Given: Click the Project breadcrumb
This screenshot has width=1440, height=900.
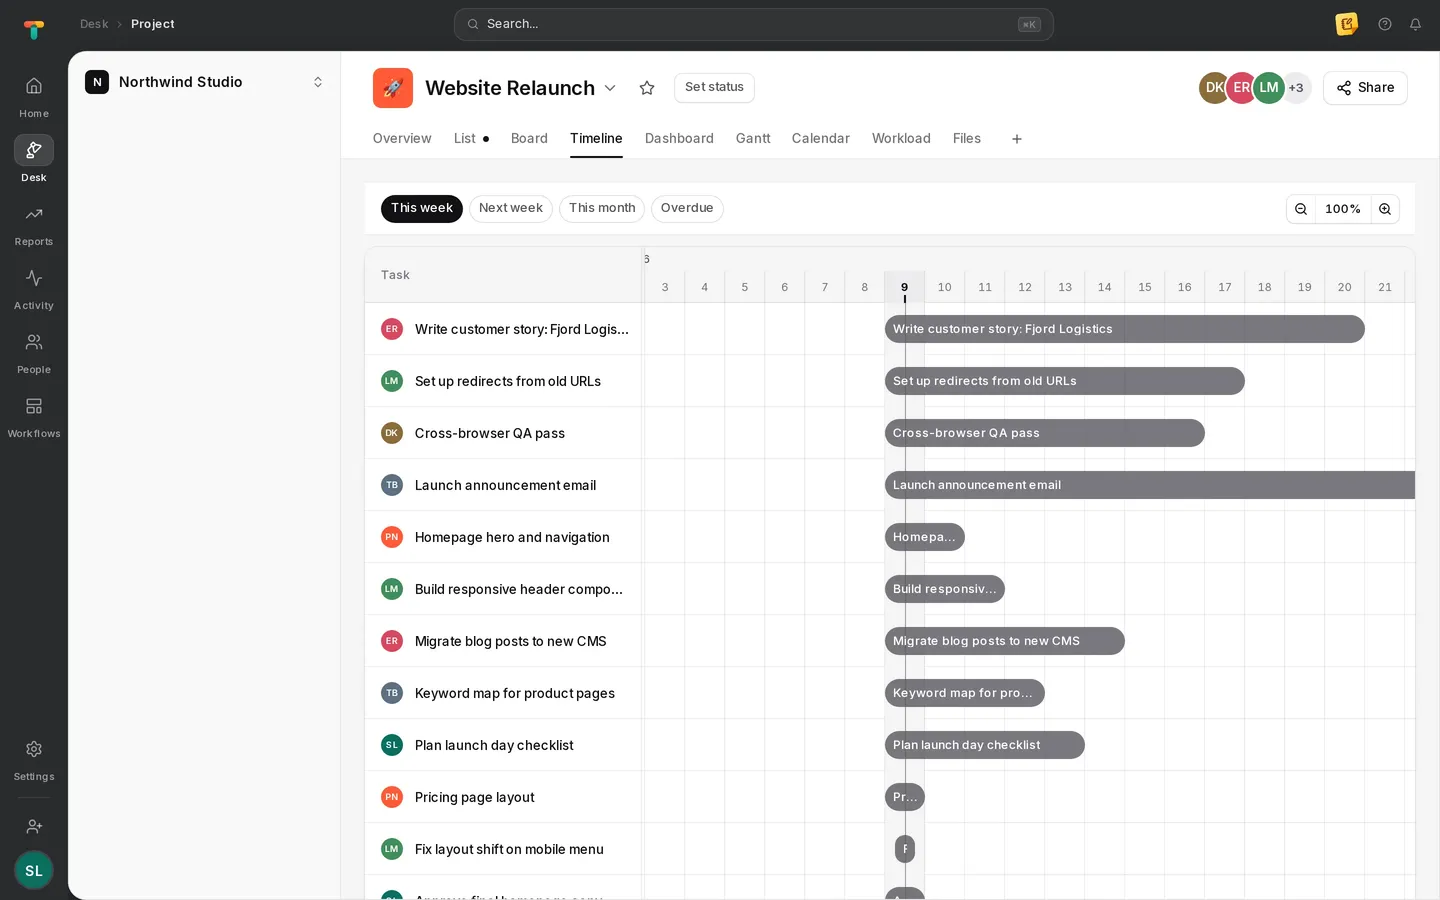Looking at the screenshot, I should click(153, 24).
